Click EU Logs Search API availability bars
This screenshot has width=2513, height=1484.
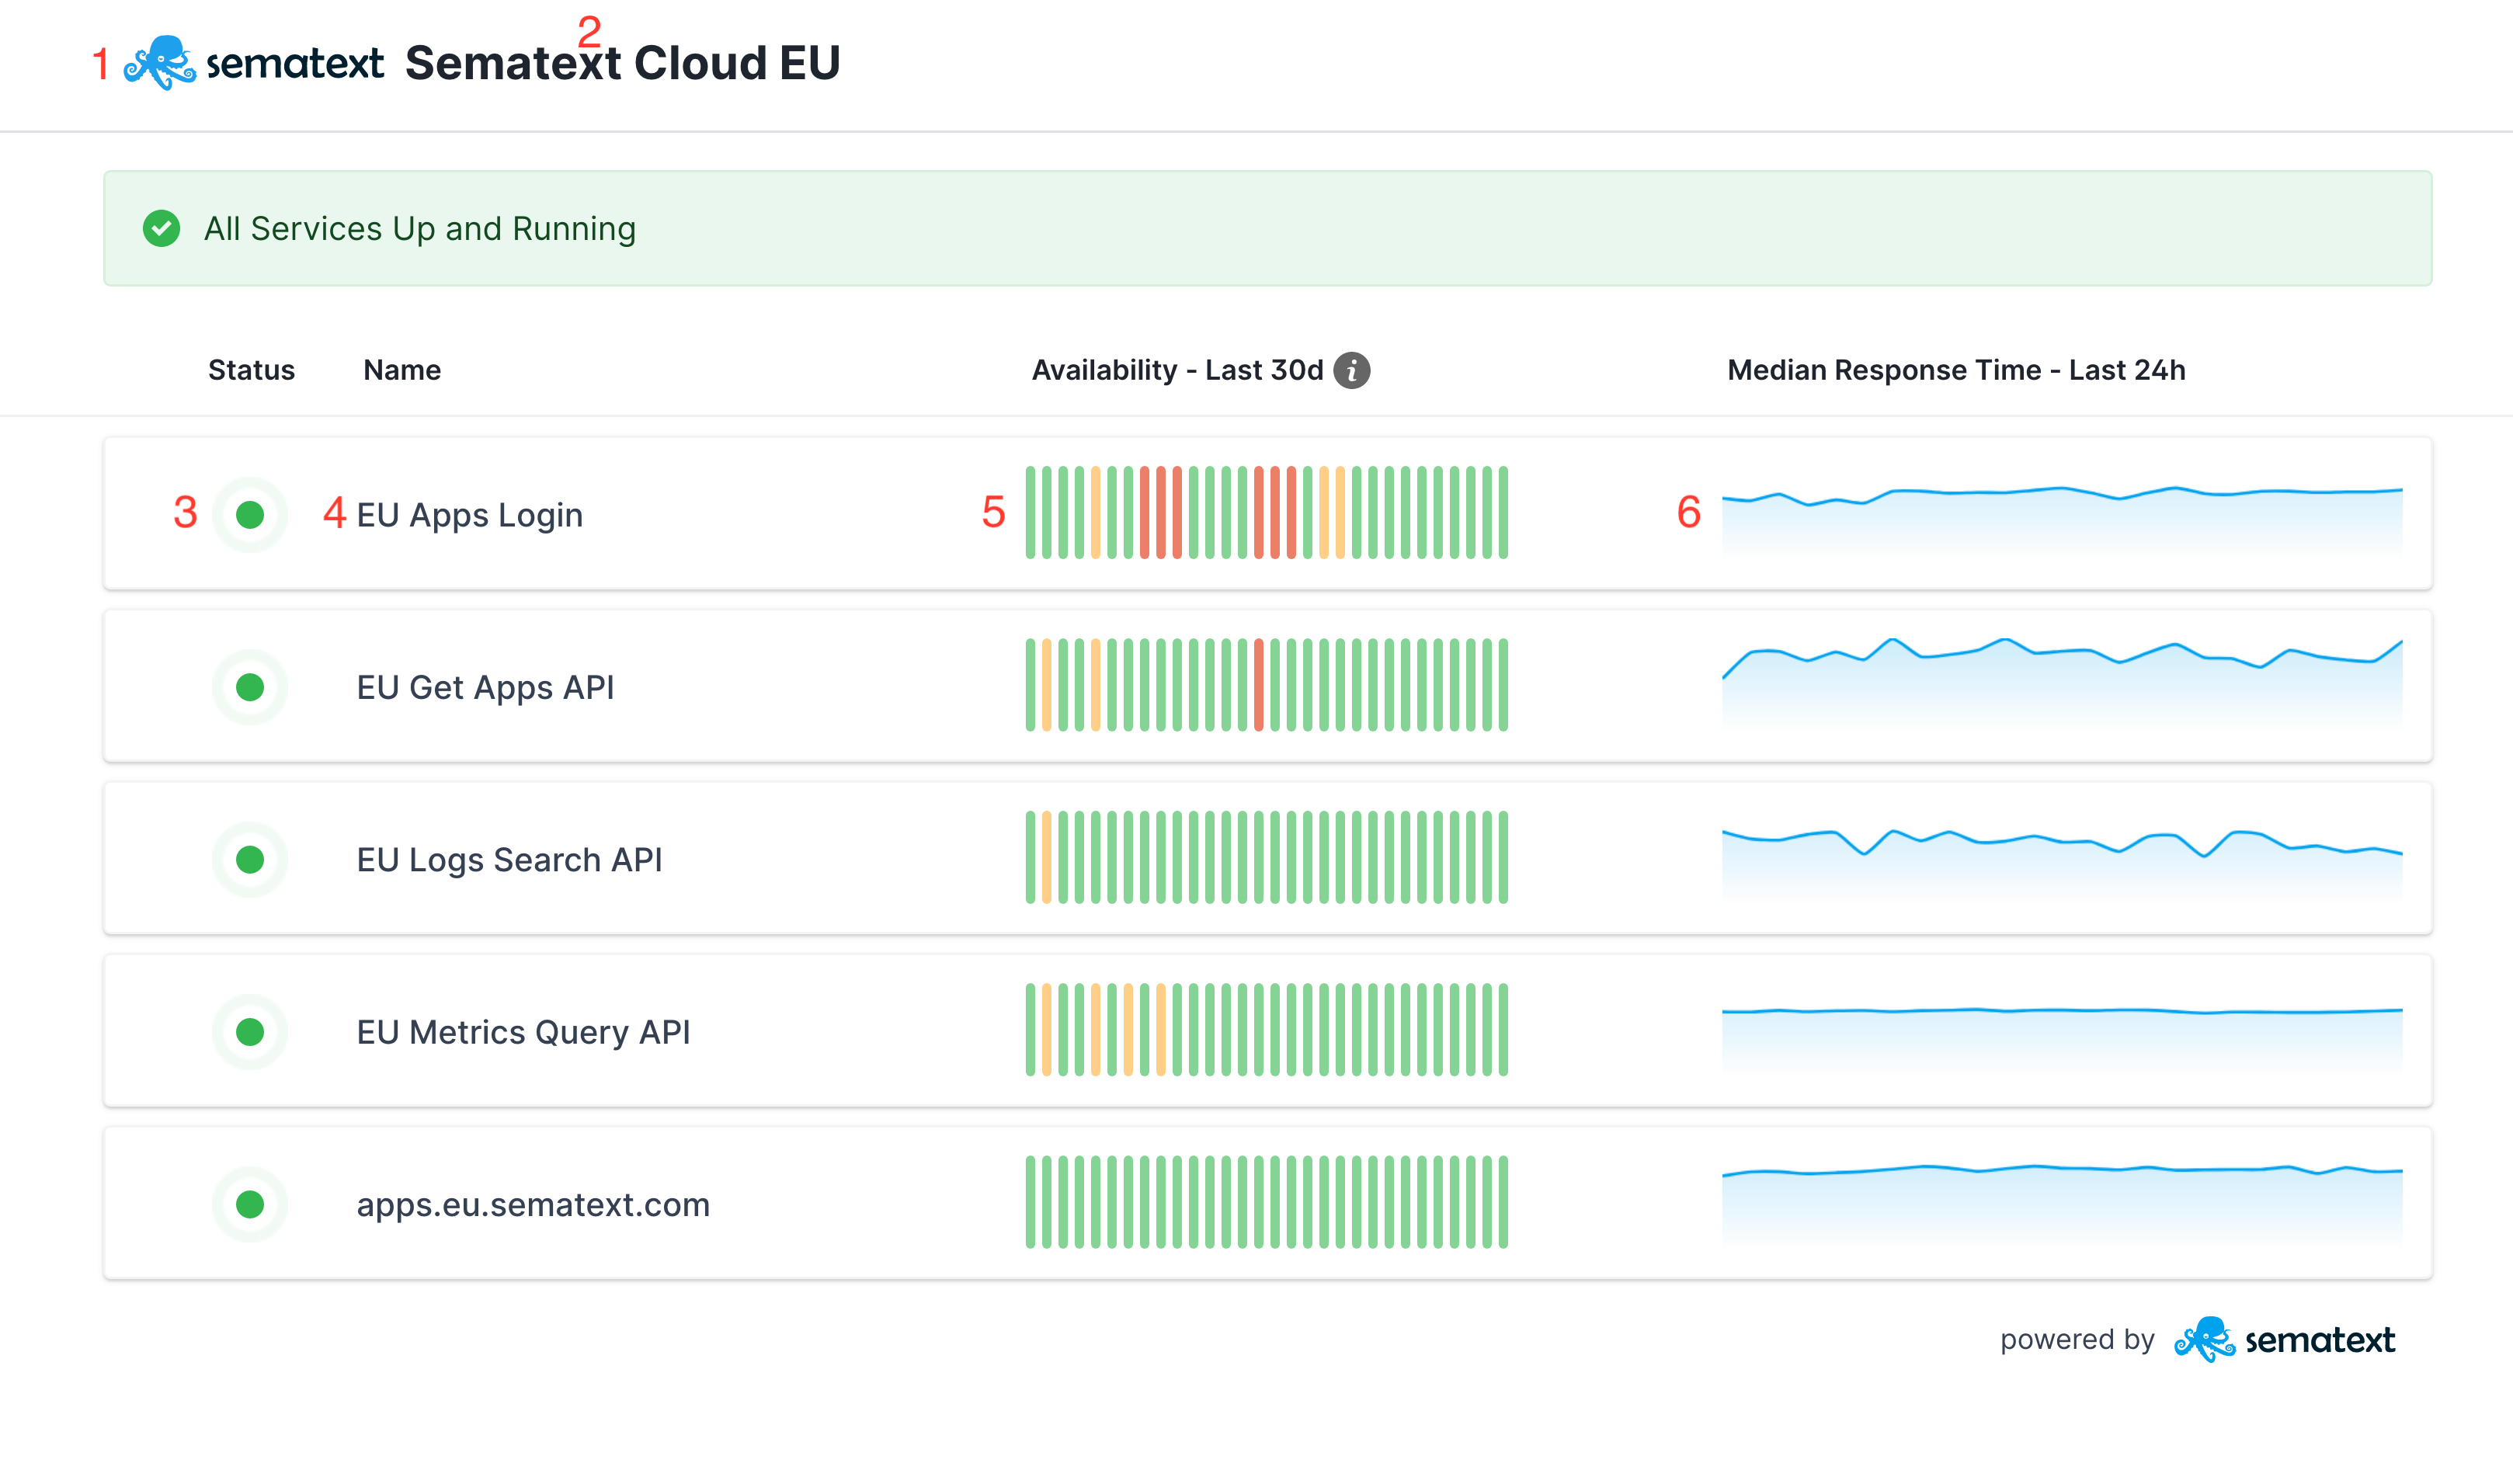tap(1267, 857)
